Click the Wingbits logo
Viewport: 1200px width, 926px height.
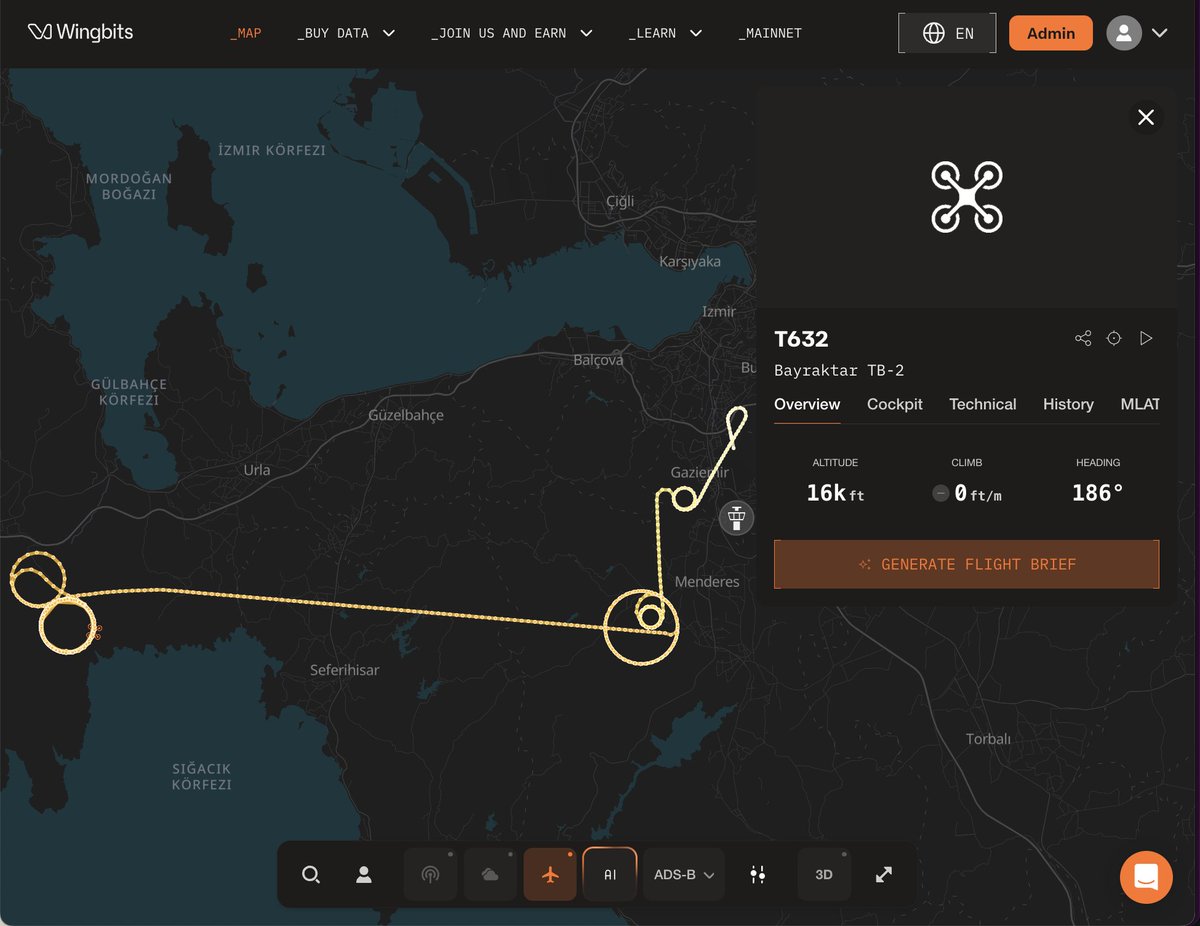tap(80, 33)
